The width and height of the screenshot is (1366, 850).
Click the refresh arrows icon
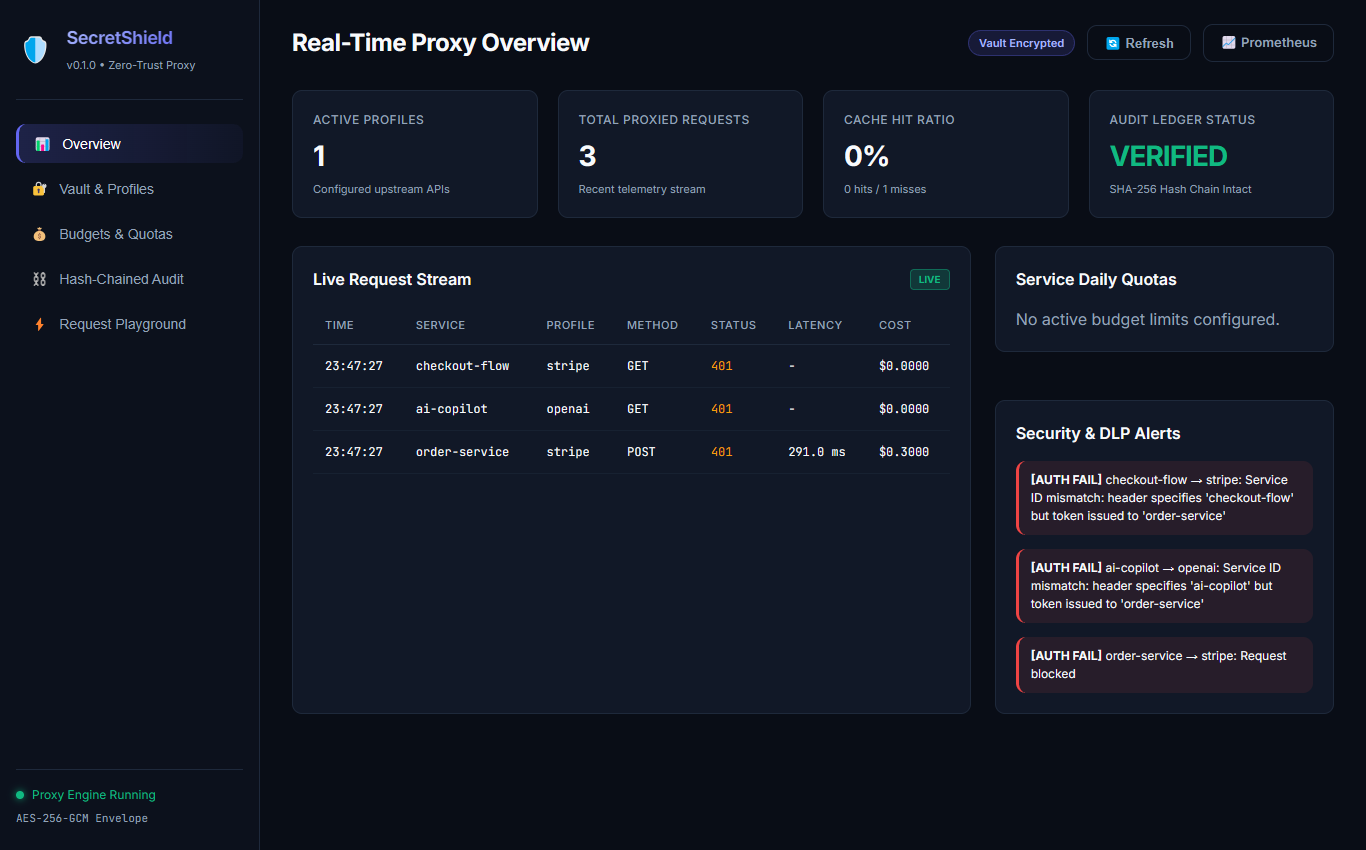tap(1112, 43)
